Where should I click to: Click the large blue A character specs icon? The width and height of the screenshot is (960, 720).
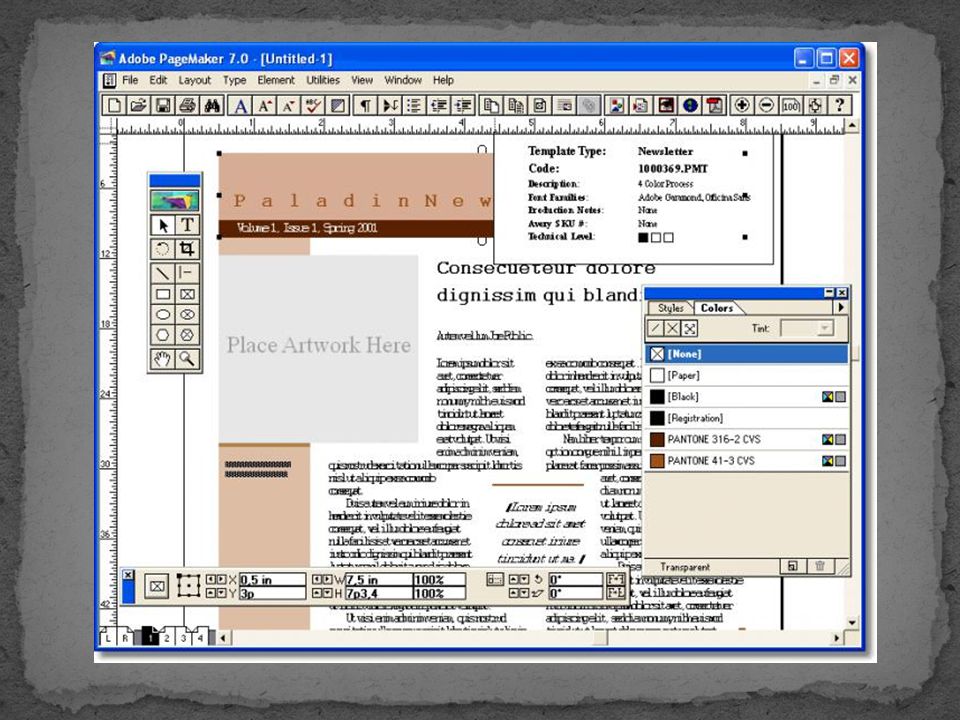240,105
